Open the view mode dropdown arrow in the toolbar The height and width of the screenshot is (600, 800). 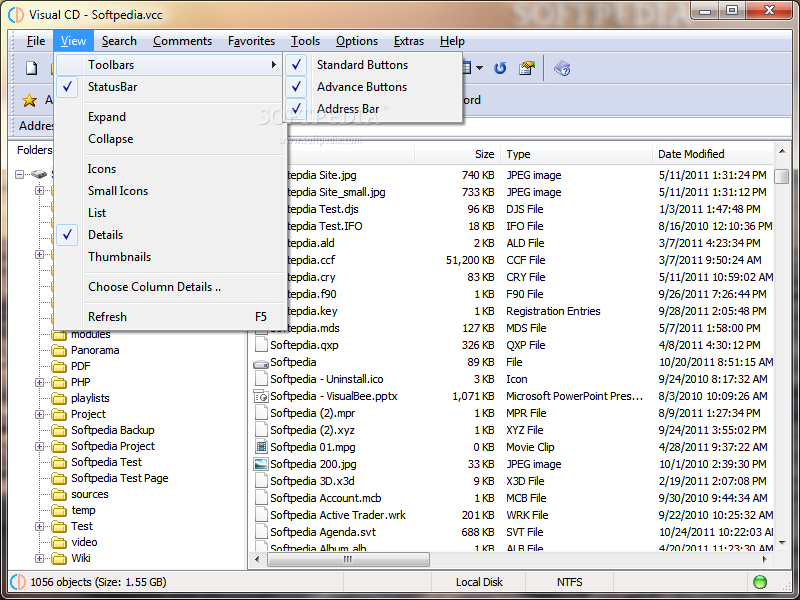click(479, 68)
